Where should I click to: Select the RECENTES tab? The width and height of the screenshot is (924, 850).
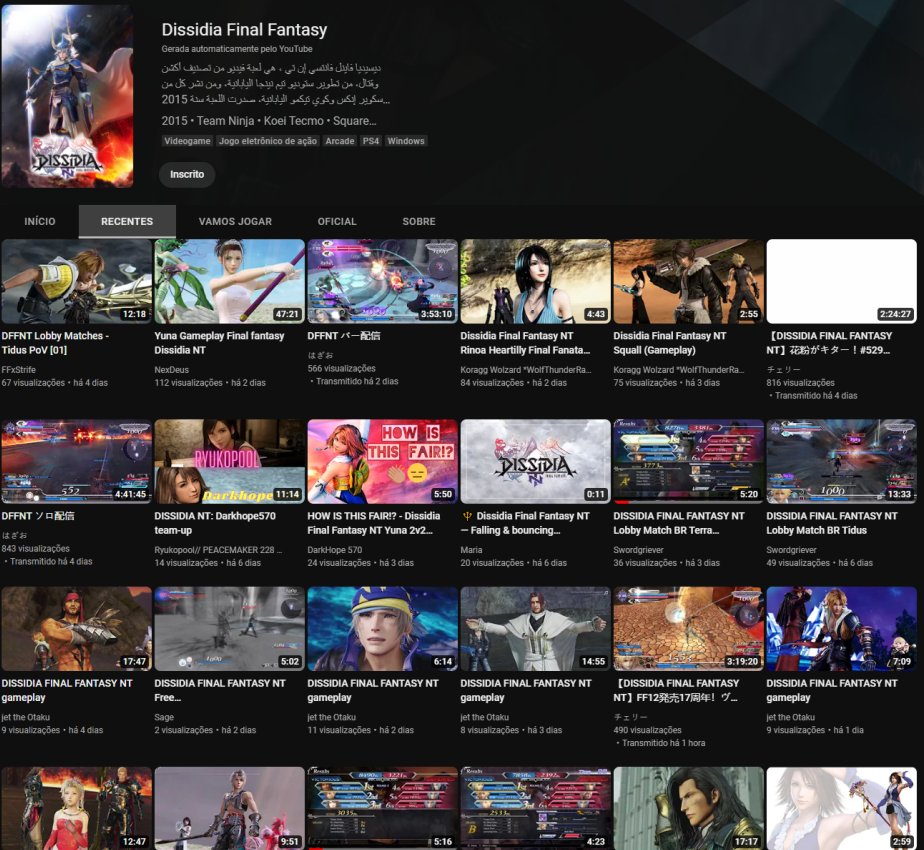127,222
